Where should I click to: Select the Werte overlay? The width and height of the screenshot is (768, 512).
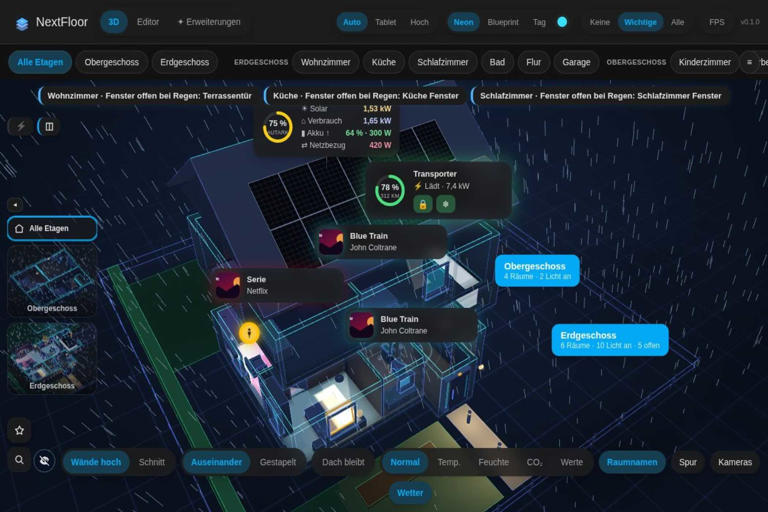click(x=572, y=462)
